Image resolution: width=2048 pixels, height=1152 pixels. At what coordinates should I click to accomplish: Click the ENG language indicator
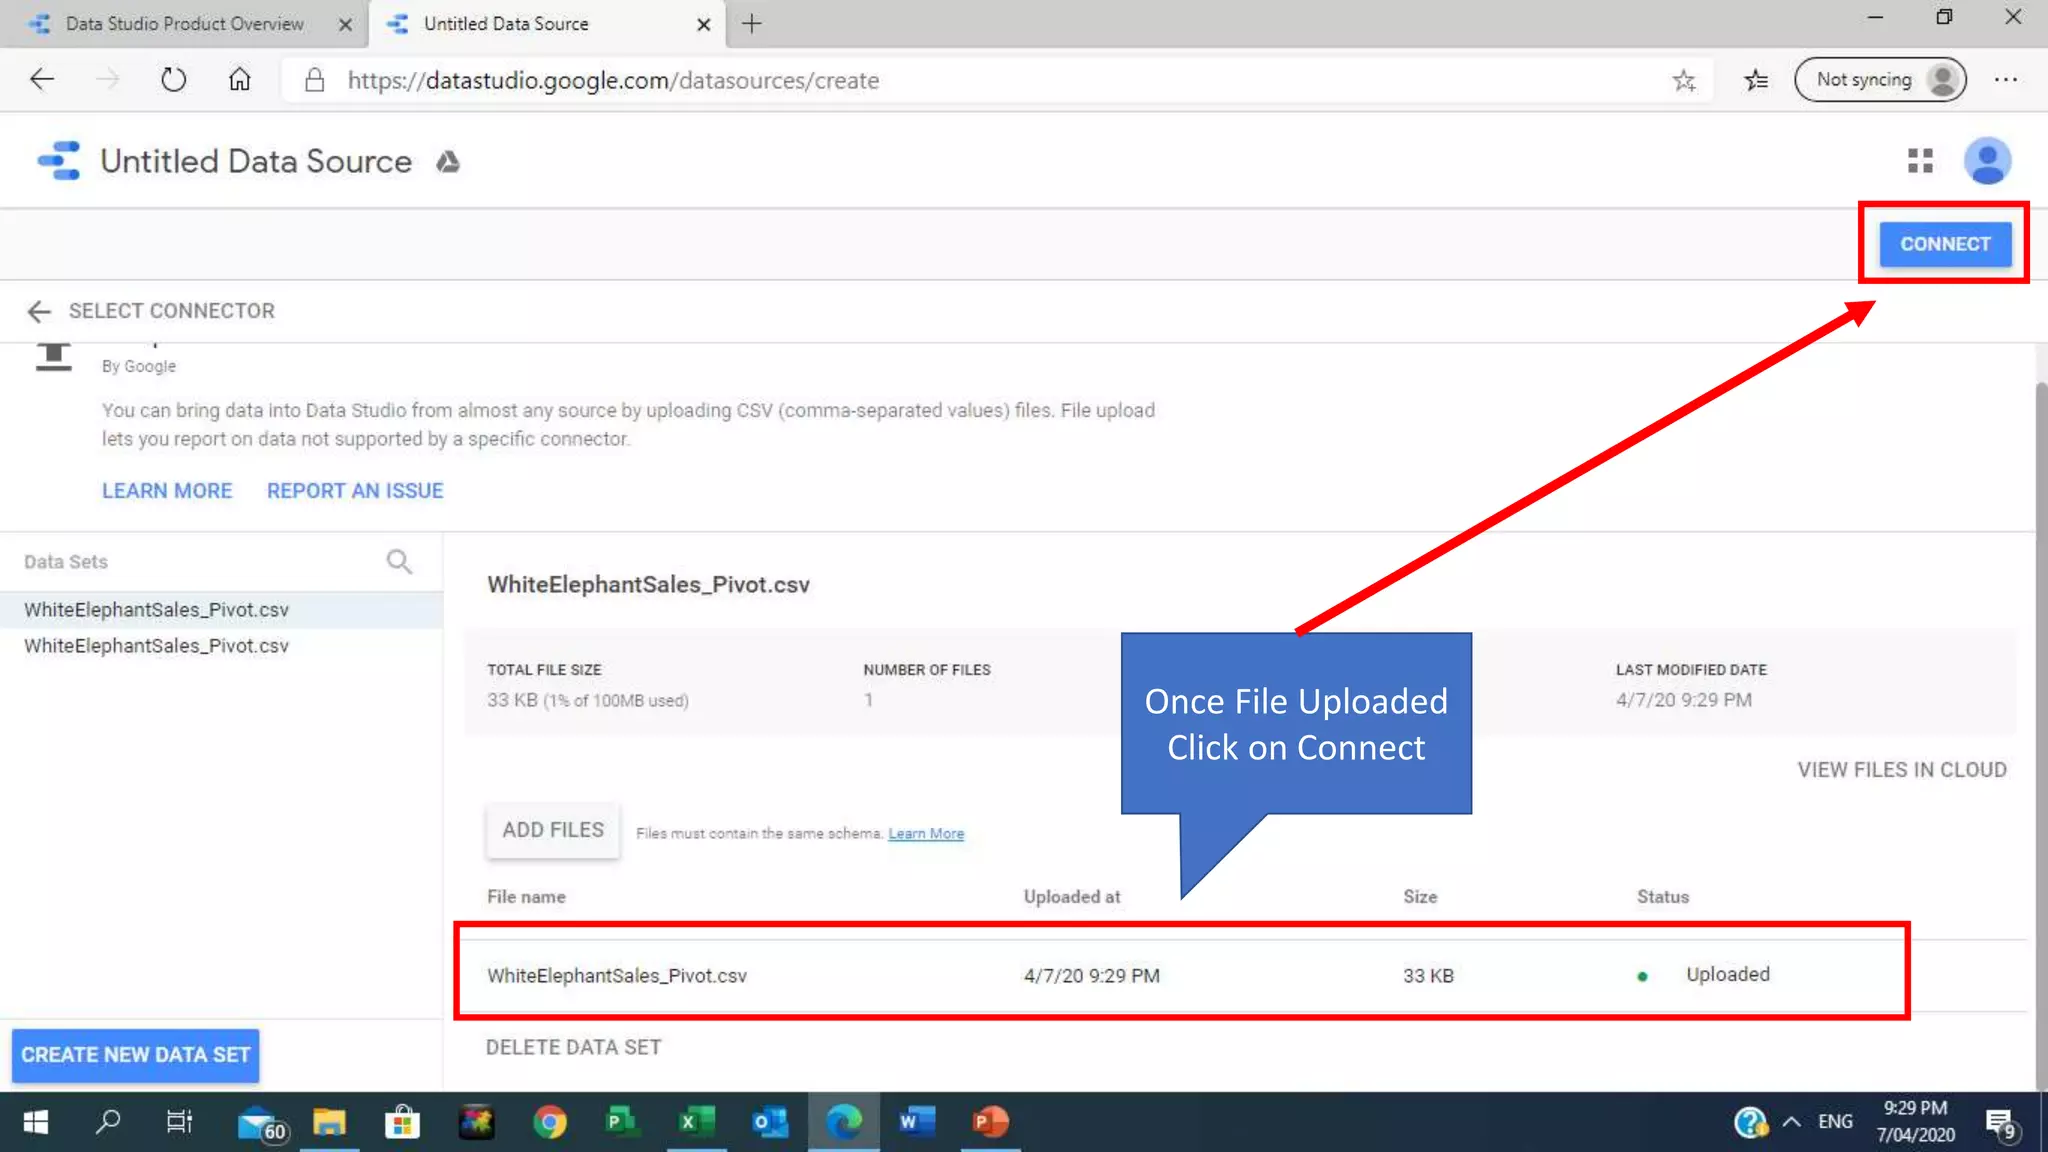tap(1835, 1122)
